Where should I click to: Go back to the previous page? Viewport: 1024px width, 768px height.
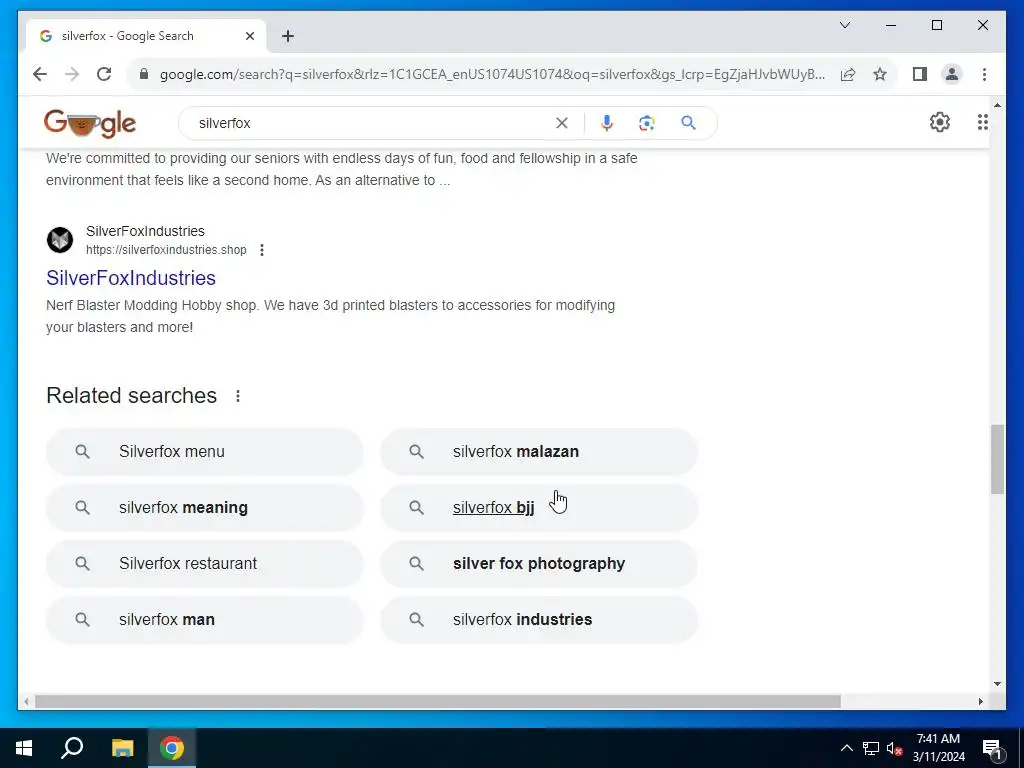click(x=40, y=74)
